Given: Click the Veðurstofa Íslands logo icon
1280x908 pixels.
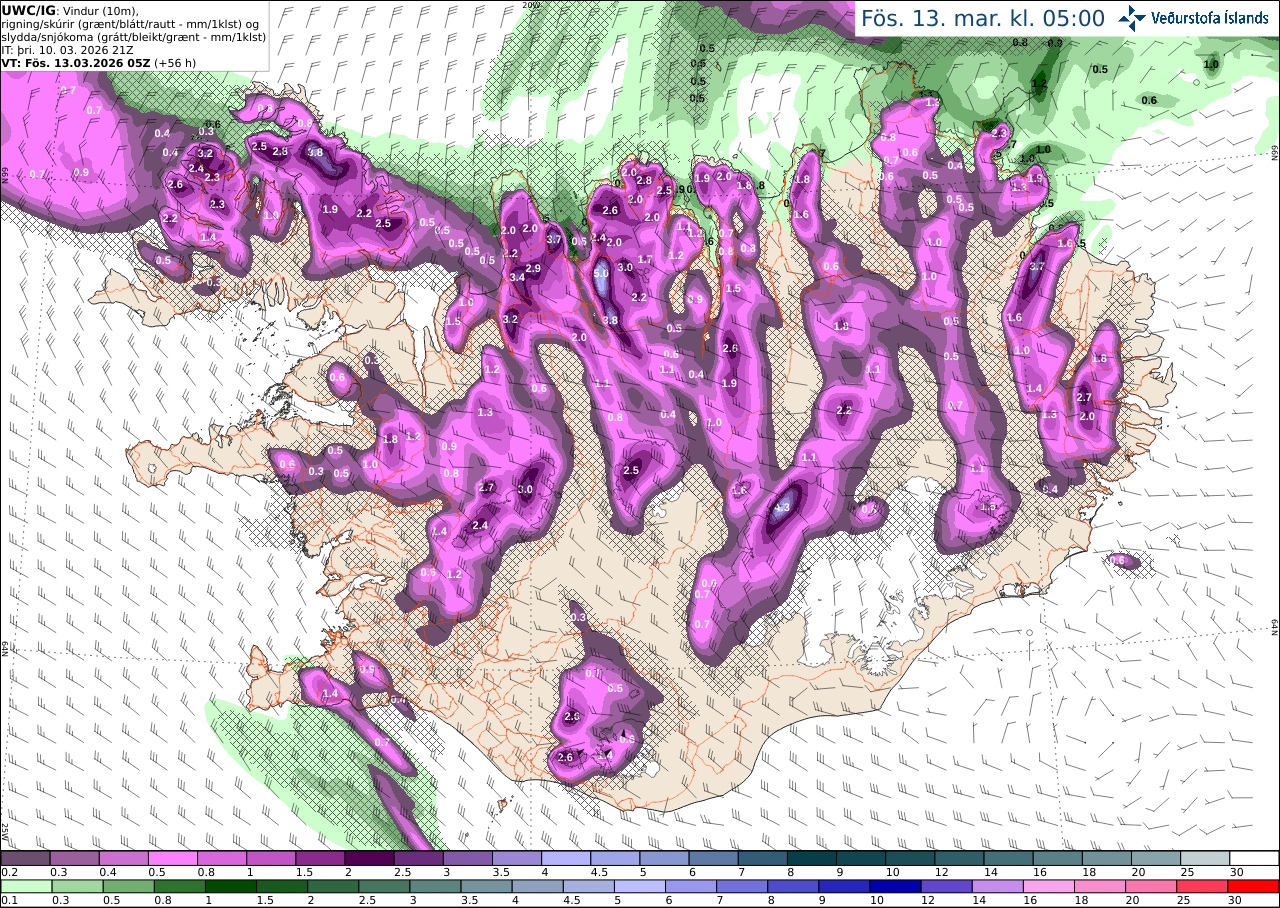Looking at the screenshot, I should [x=1132, y=17].
